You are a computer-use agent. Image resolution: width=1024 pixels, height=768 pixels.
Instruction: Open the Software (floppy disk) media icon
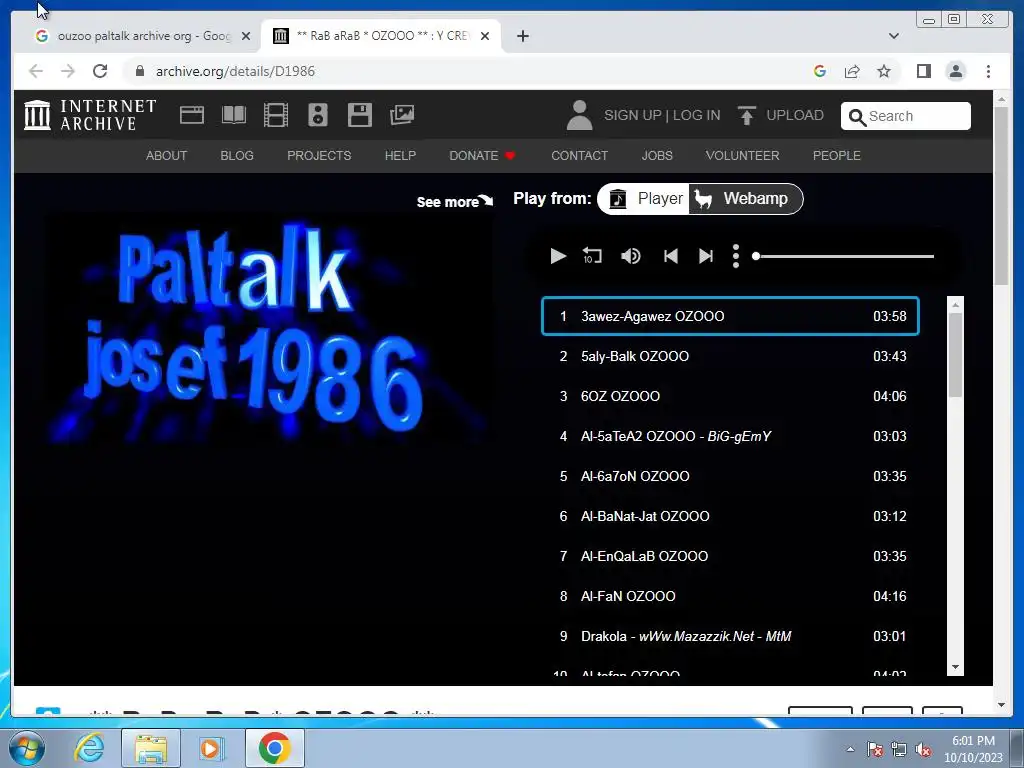360,115
